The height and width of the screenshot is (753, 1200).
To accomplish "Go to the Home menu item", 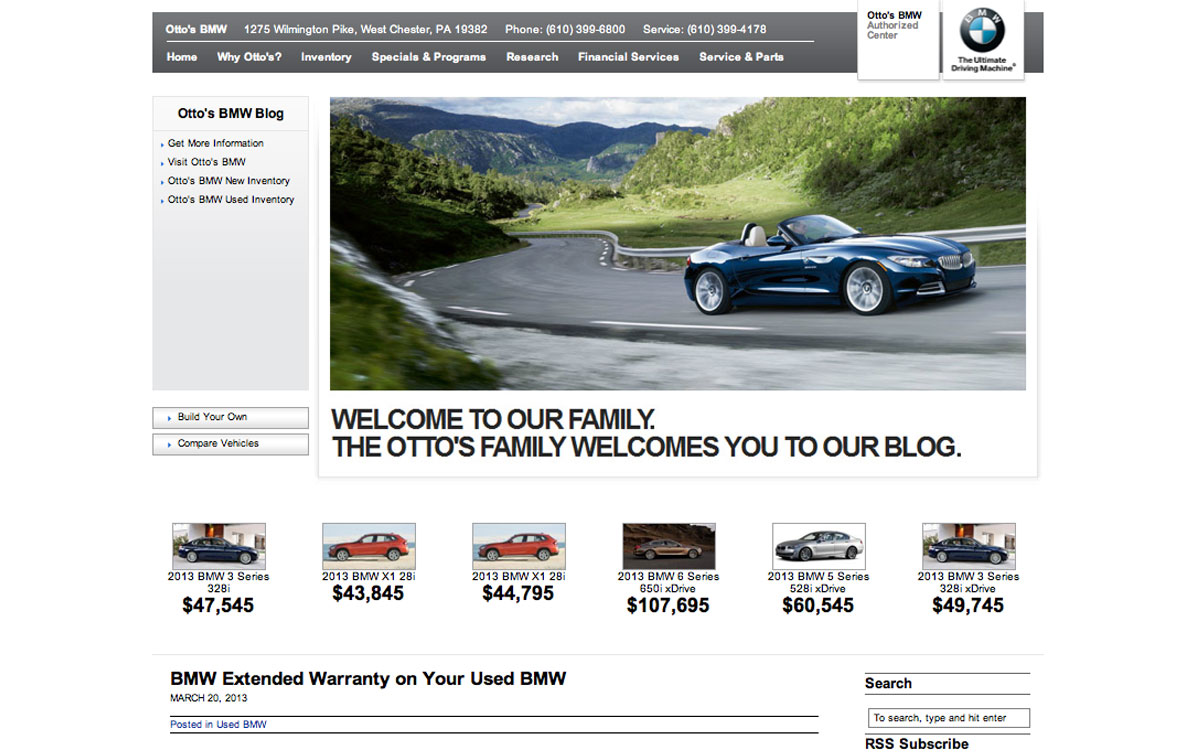I will click(x=182, y=57).
